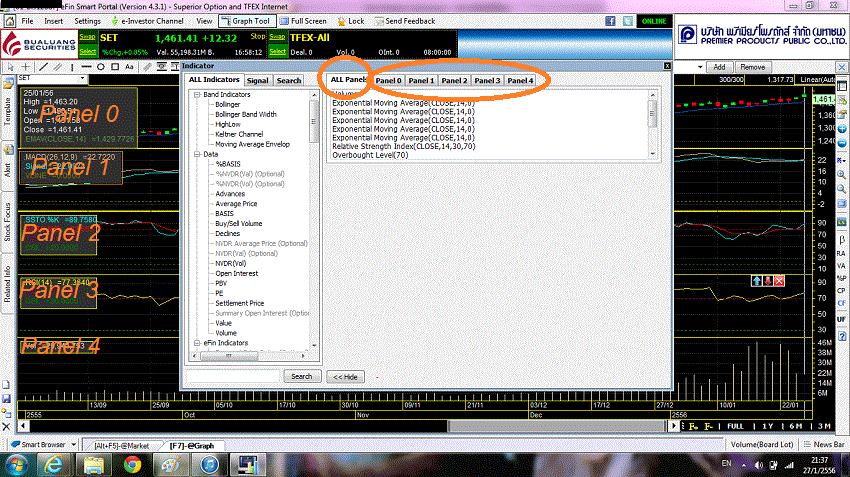Click the beta symbol icon in right toolbar
The width and height of the screenshot is (850, 477).
[842, 240]
